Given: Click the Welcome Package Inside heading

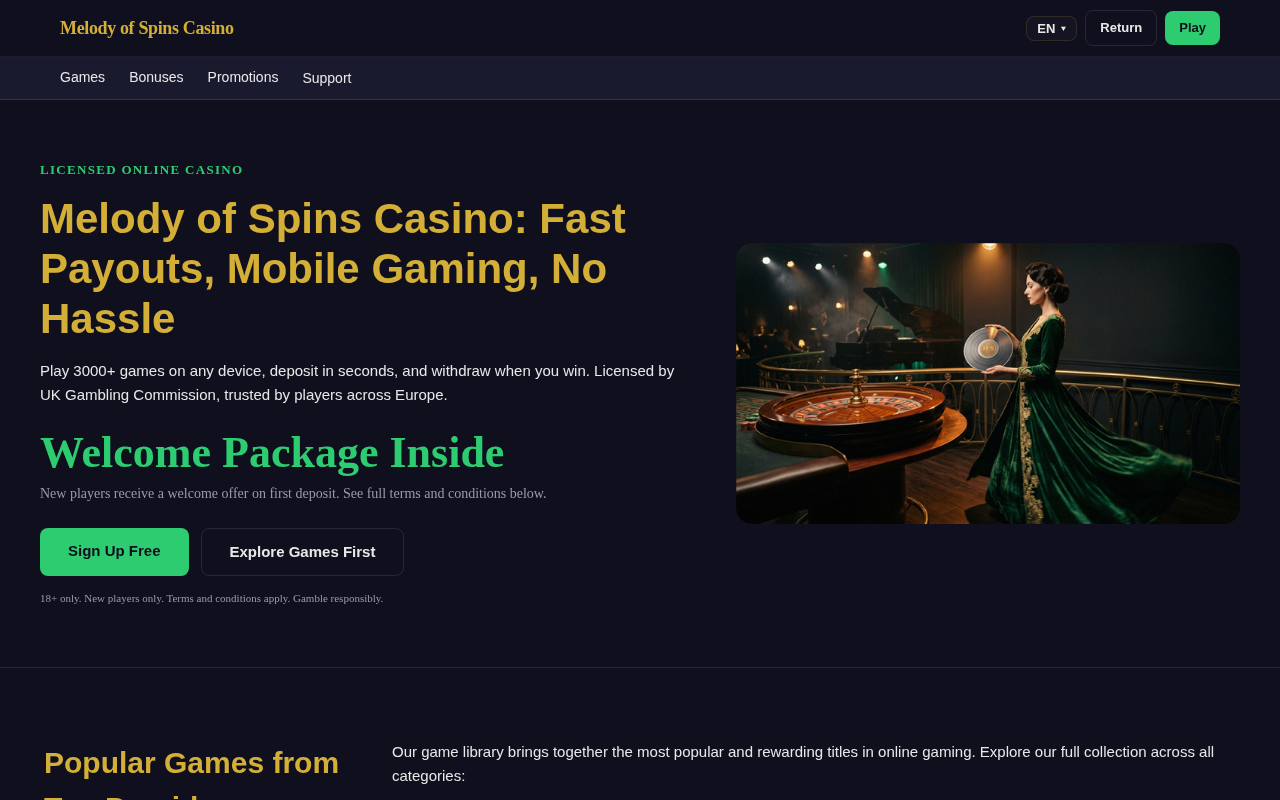Looking at the screenshot, I should coord(272,452).
